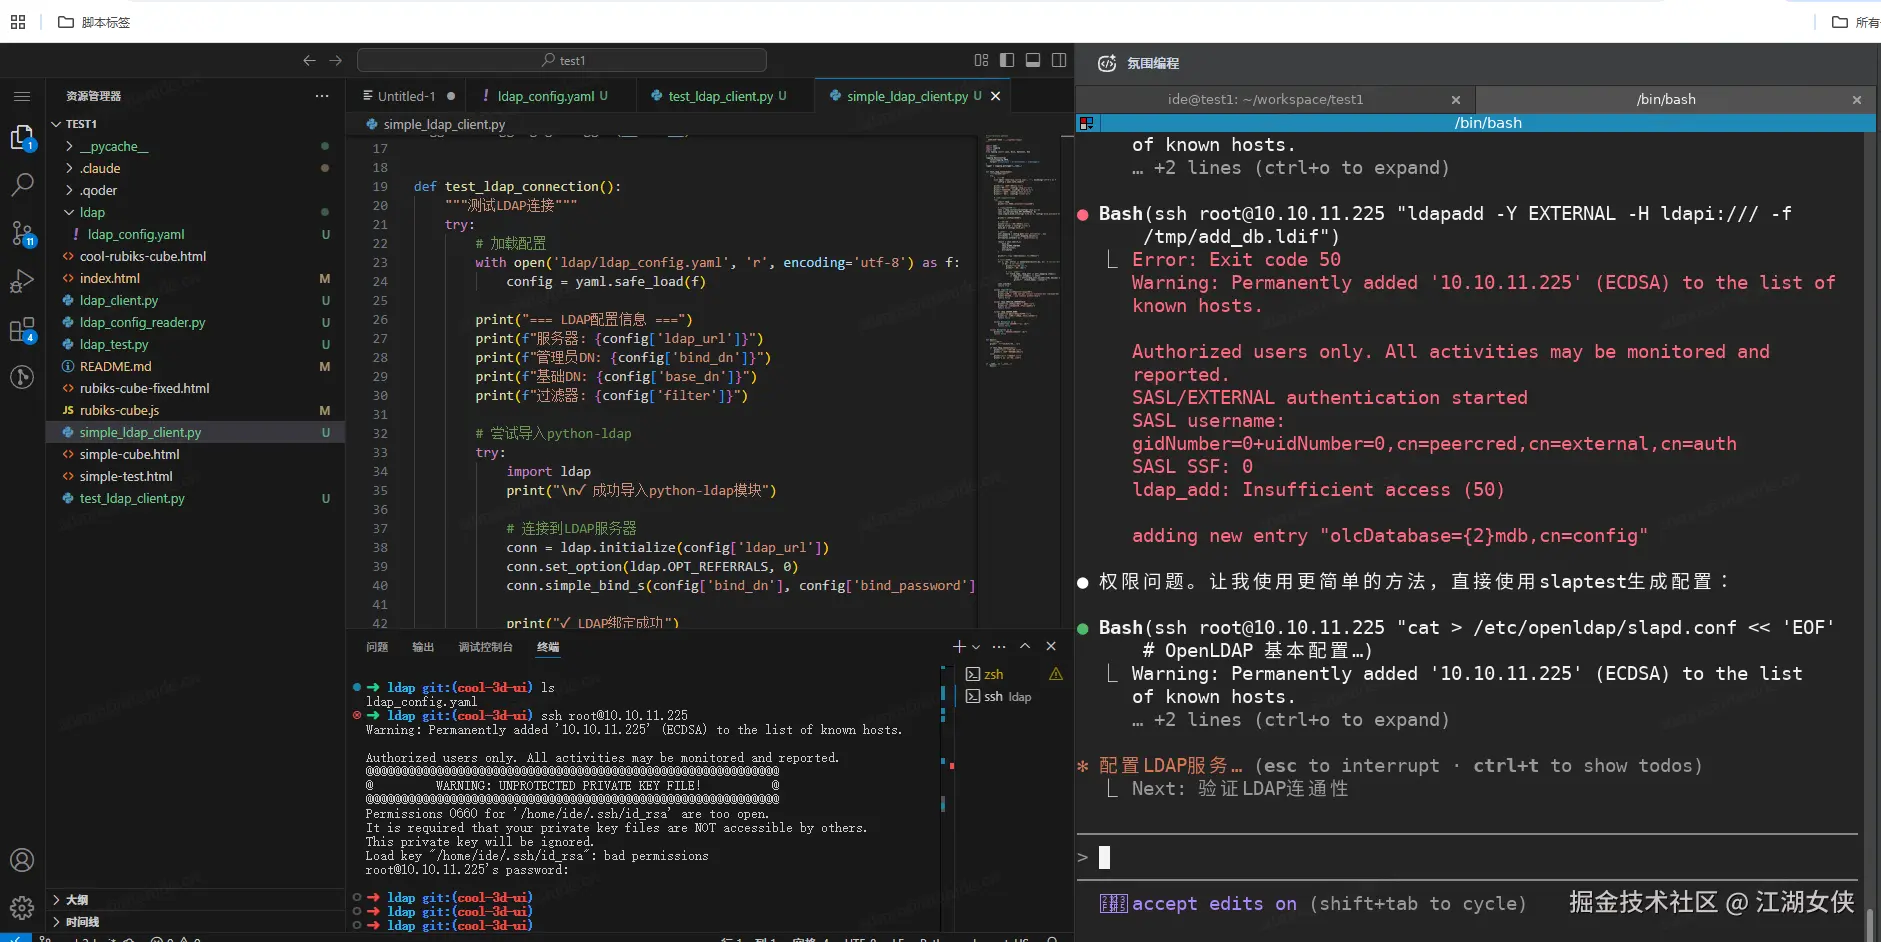Select the ssh ldap terminal session

click(x=998, y=696)
